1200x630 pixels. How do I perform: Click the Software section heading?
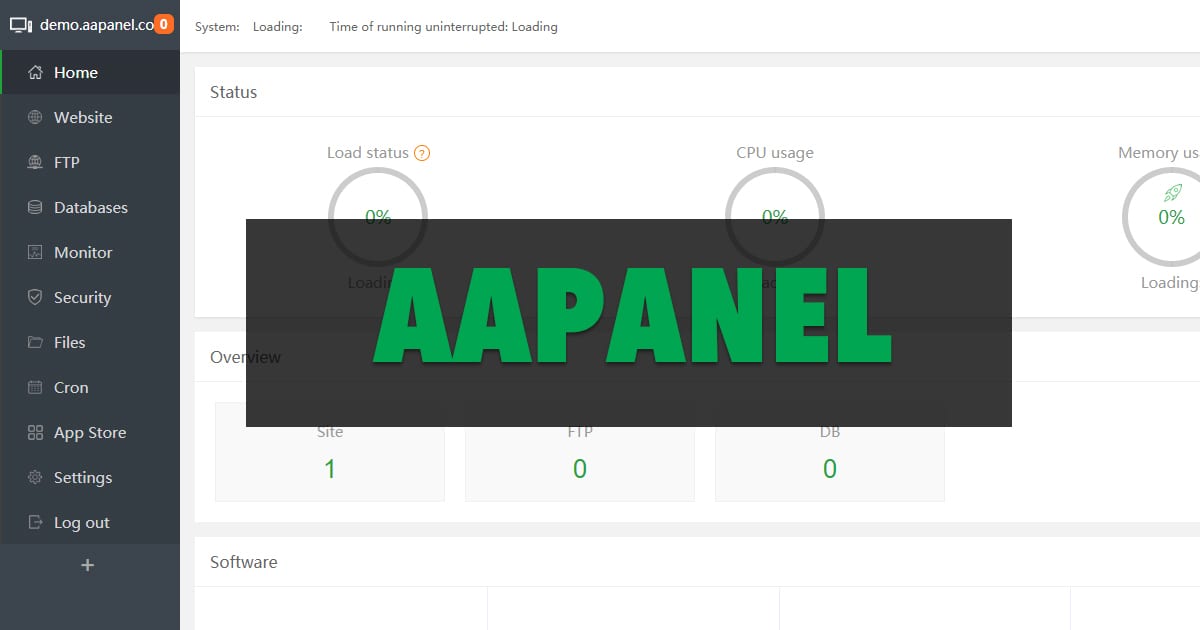[x=244, y=562]
